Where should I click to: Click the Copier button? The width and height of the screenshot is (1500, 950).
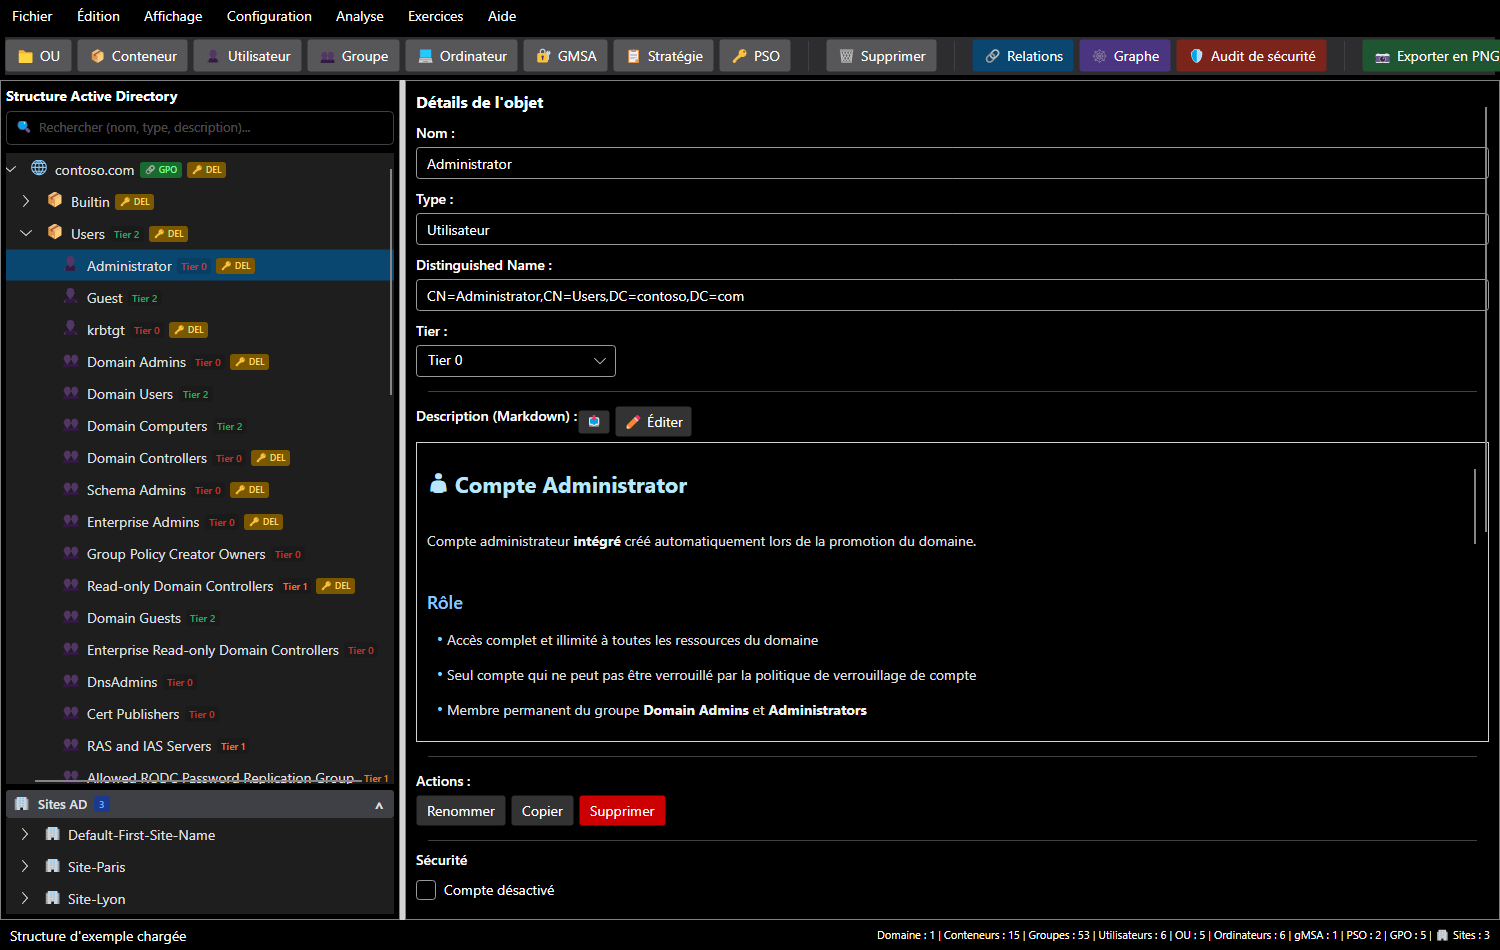coord(542,811)
